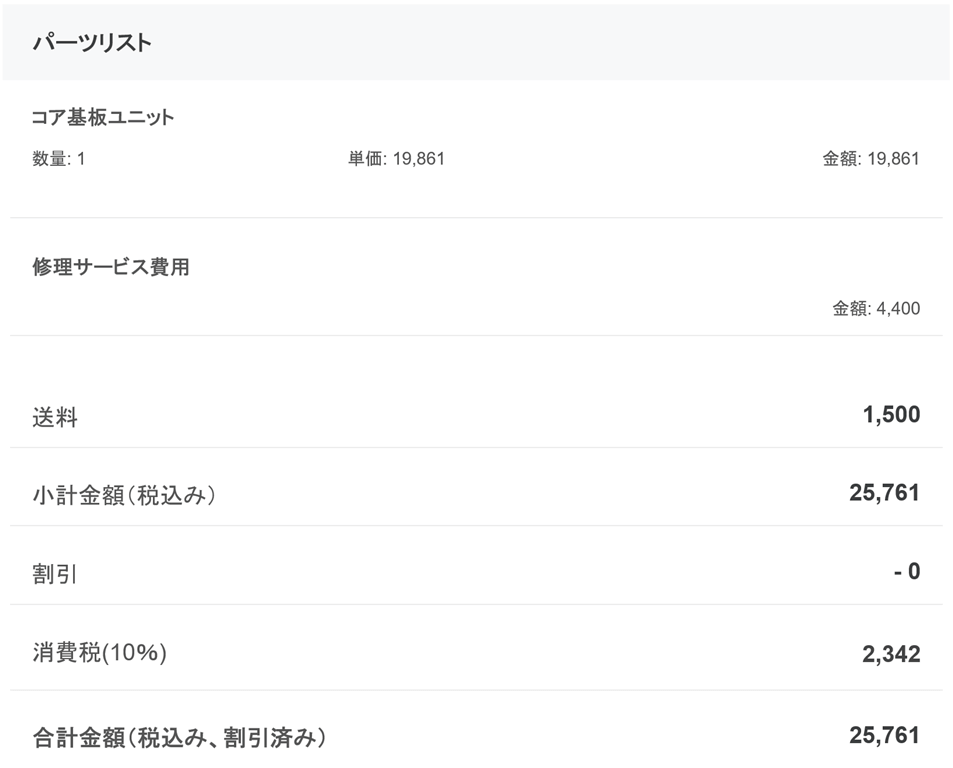Select the コア基板ユニット item name
The image size is (953, 768).
pos(103,117)
